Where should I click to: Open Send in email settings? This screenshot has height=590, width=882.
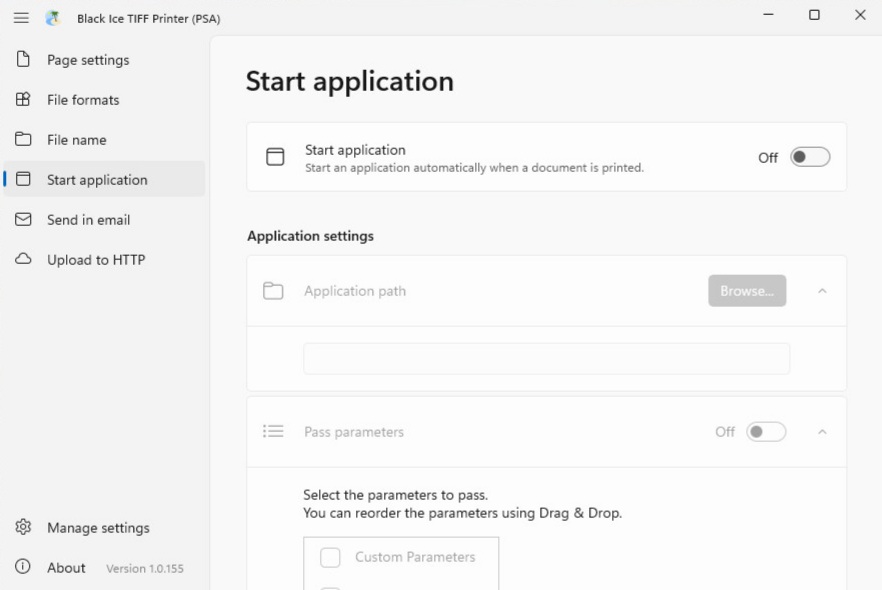[x=105, y=219]
